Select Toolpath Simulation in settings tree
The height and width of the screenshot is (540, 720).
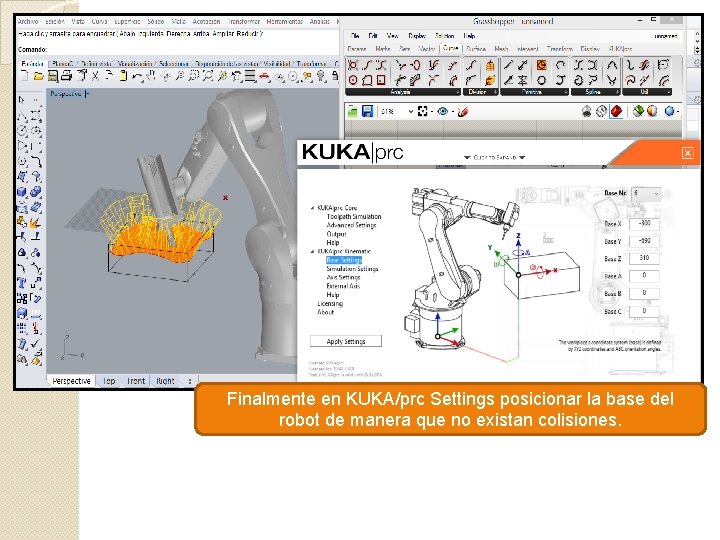click(x=354, y=216)
